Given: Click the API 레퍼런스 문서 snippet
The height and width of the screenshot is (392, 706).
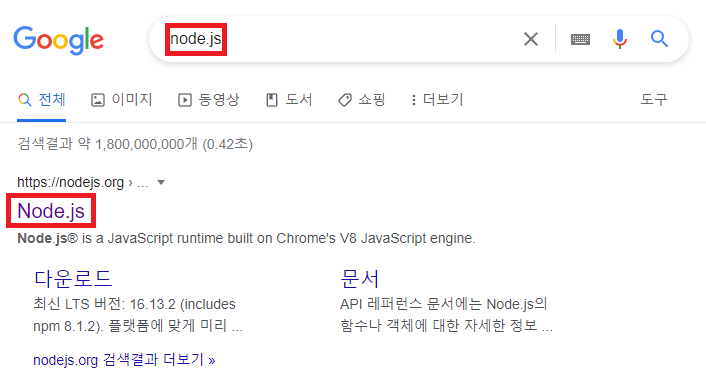Looking at the screenshot, I should (446, 315).
